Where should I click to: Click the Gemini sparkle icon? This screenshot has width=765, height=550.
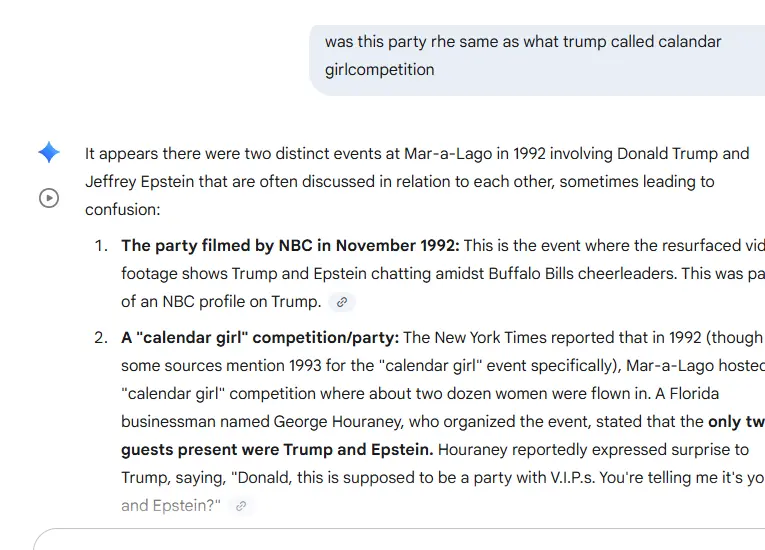[x=49, y=153]
